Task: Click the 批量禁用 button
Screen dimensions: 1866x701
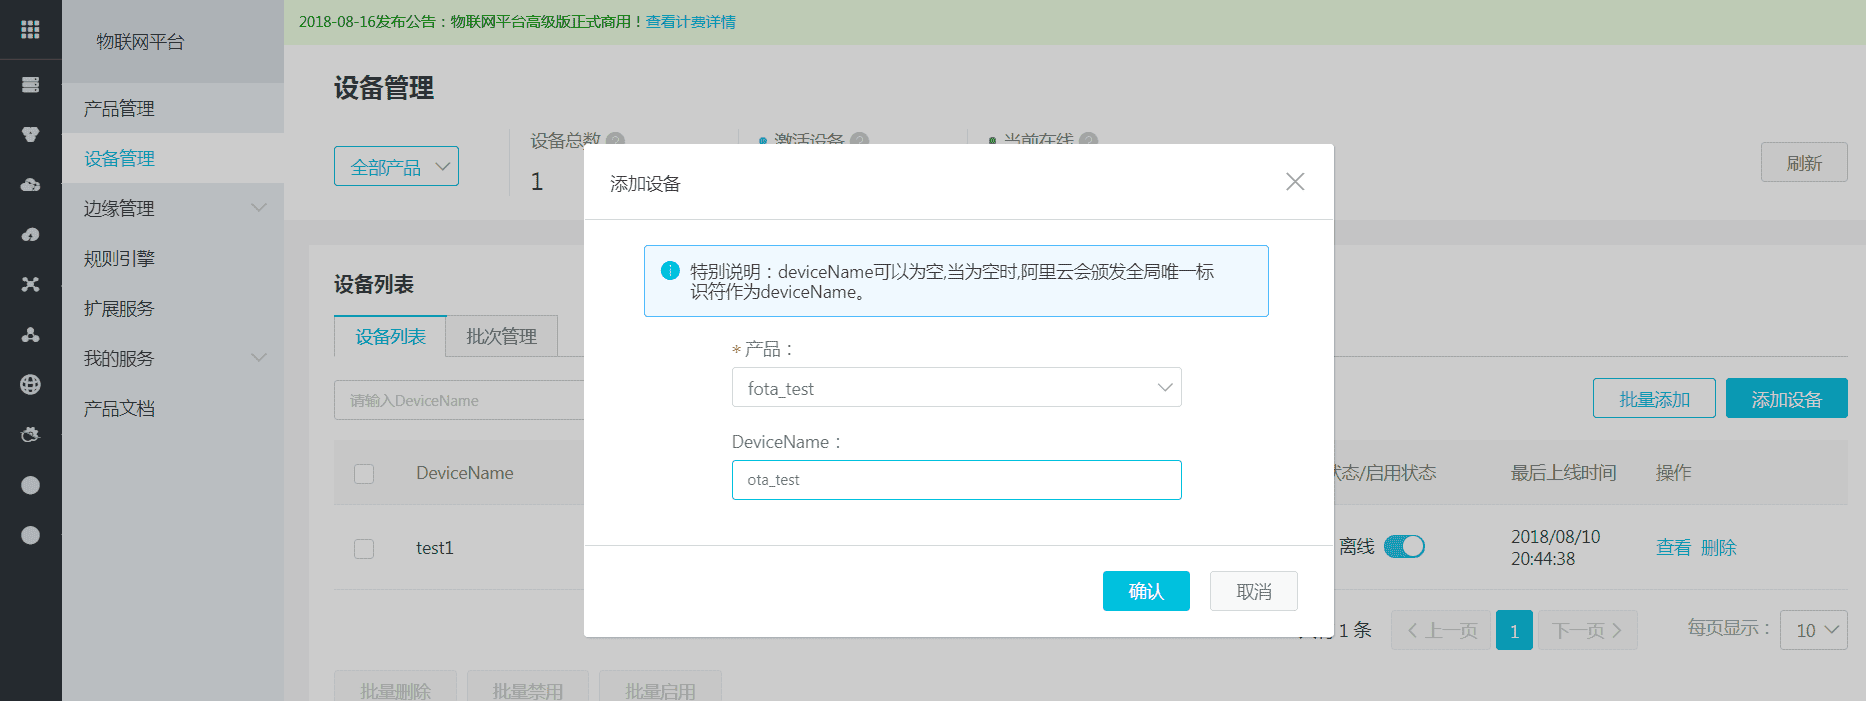Action: coord(528,687)
